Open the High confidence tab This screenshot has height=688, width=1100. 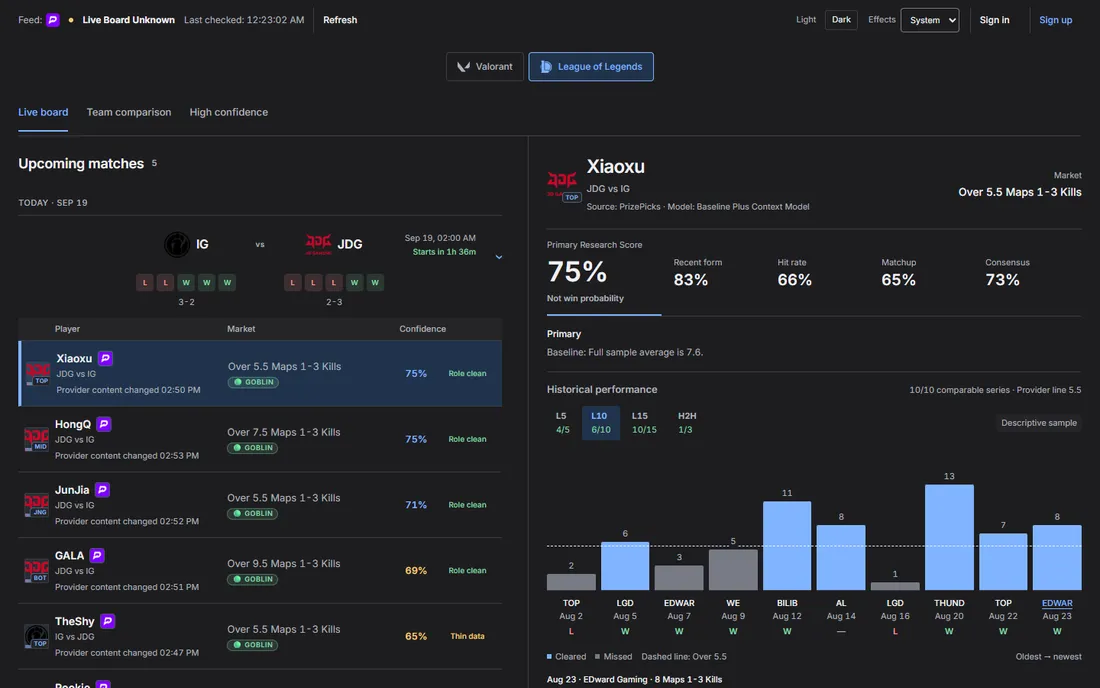coord(229,112)
